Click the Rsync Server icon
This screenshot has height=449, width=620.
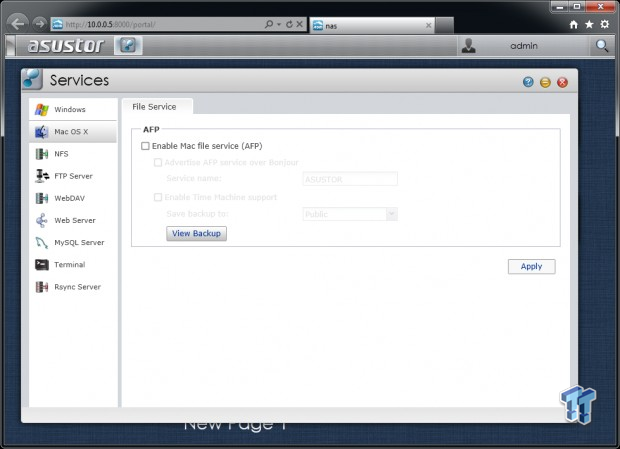42,287
